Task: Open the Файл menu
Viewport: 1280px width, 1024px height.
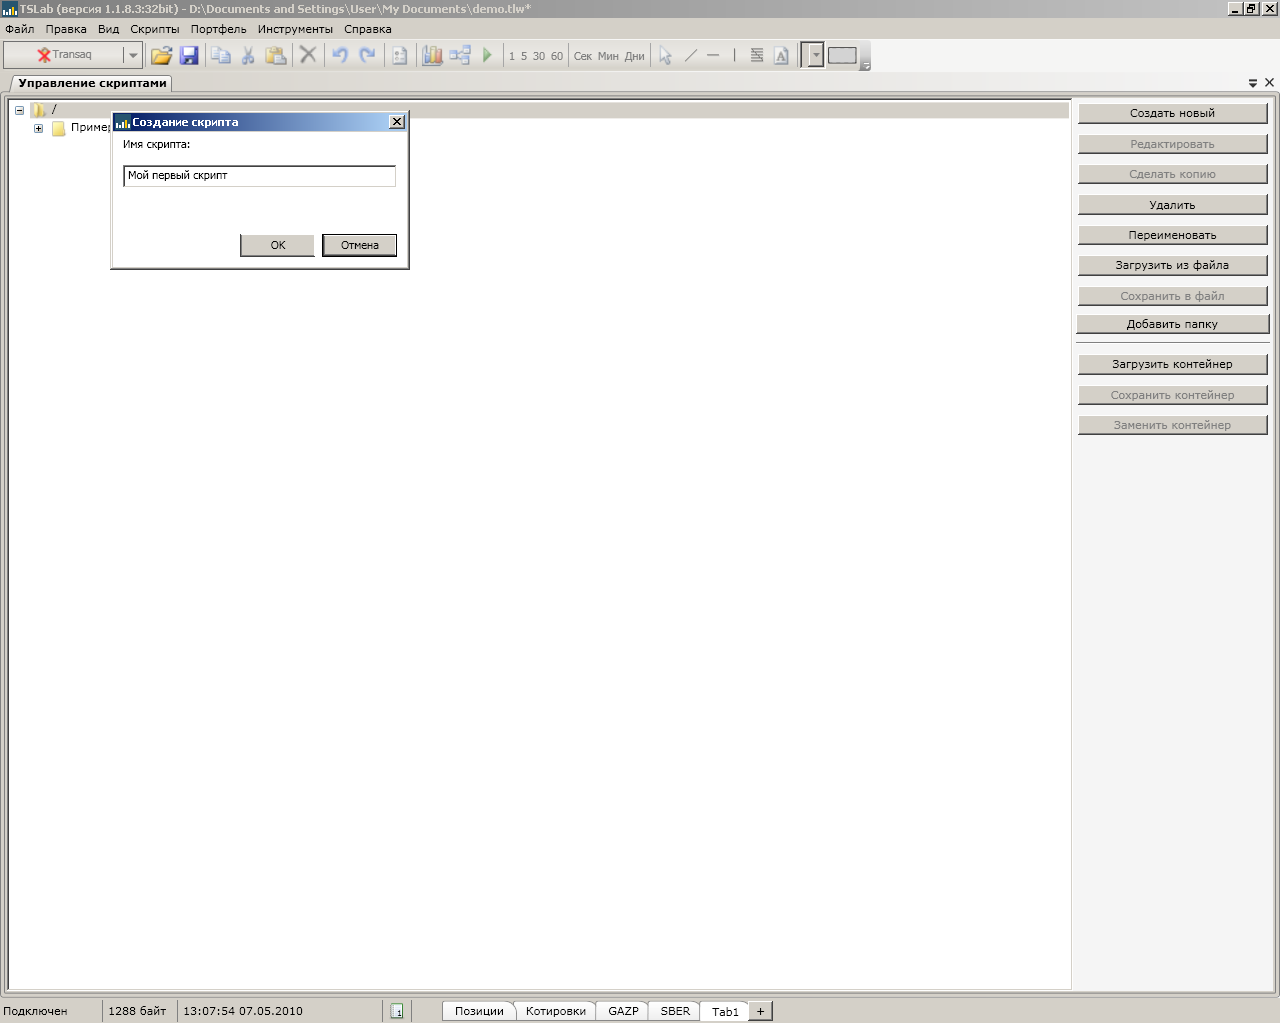Action: (x=20, y=29)
